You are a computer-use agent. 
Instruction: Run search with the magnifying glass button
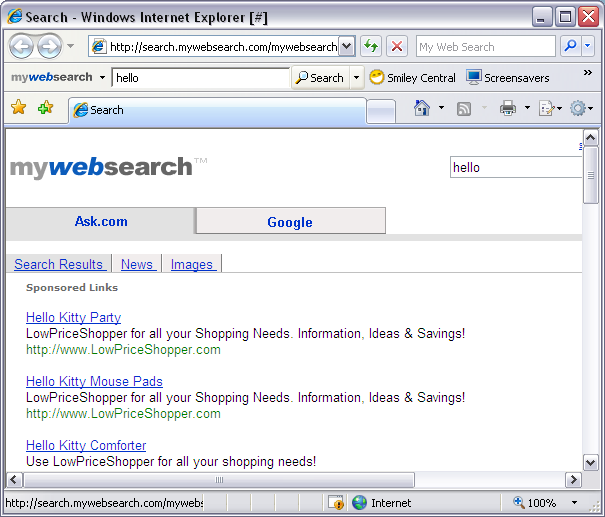pyautogui.click(x=570, y=46)
